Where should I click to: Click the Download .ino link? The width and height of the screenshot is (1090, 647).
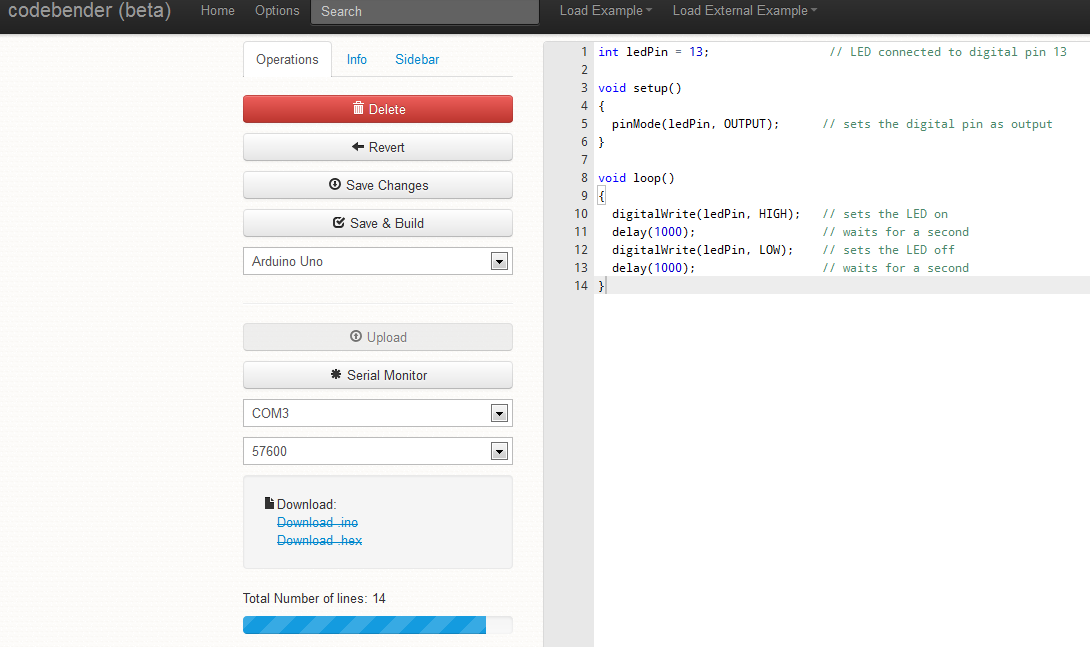pos(317,522)
